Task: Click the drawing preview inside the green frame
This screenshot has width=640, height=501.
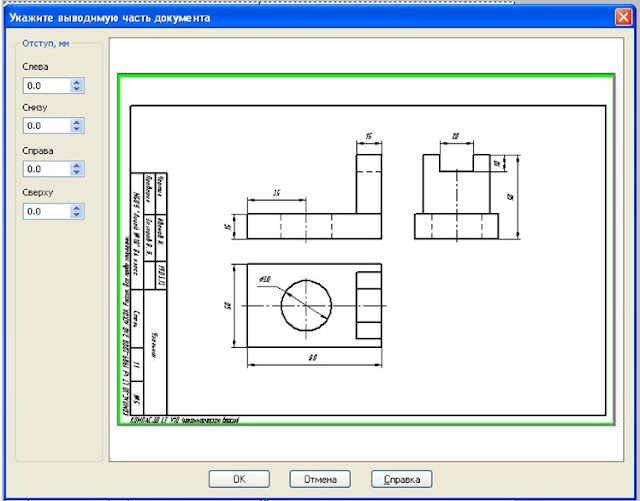Action: [366, 249]
